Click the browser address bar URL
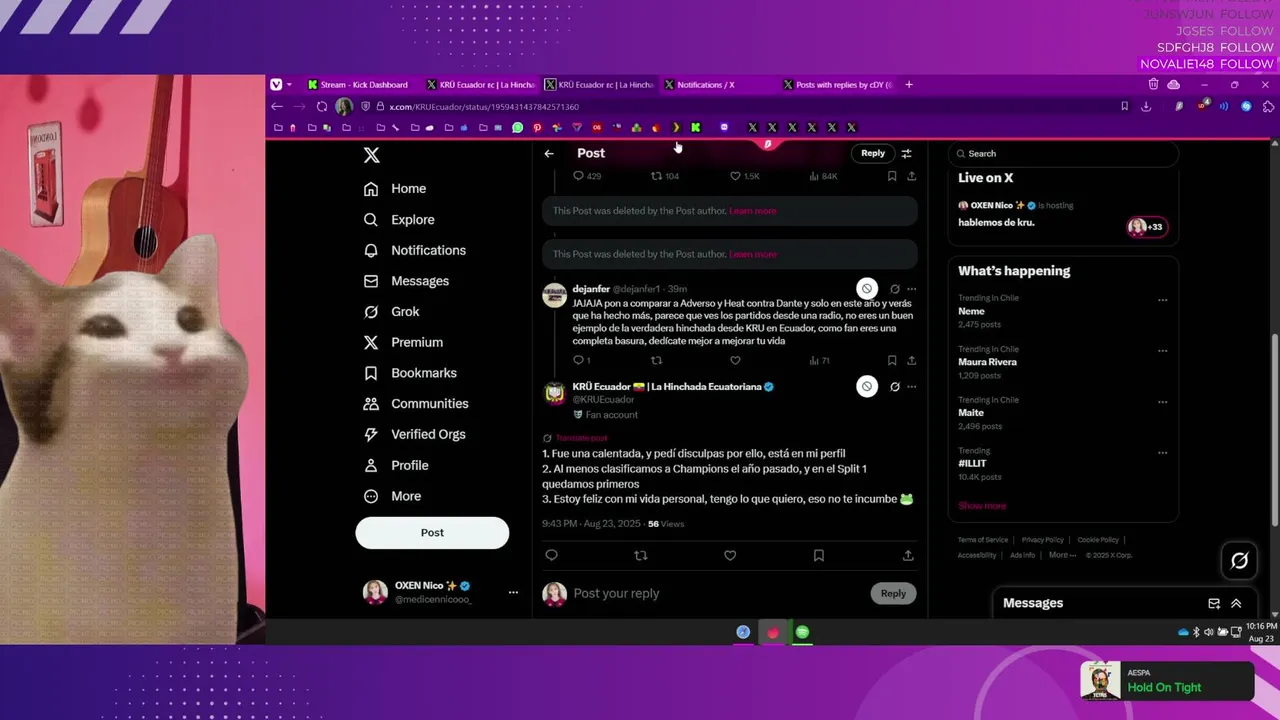Image resolution: width=1280 pixels, height=720 pixels. coord(484,107)
